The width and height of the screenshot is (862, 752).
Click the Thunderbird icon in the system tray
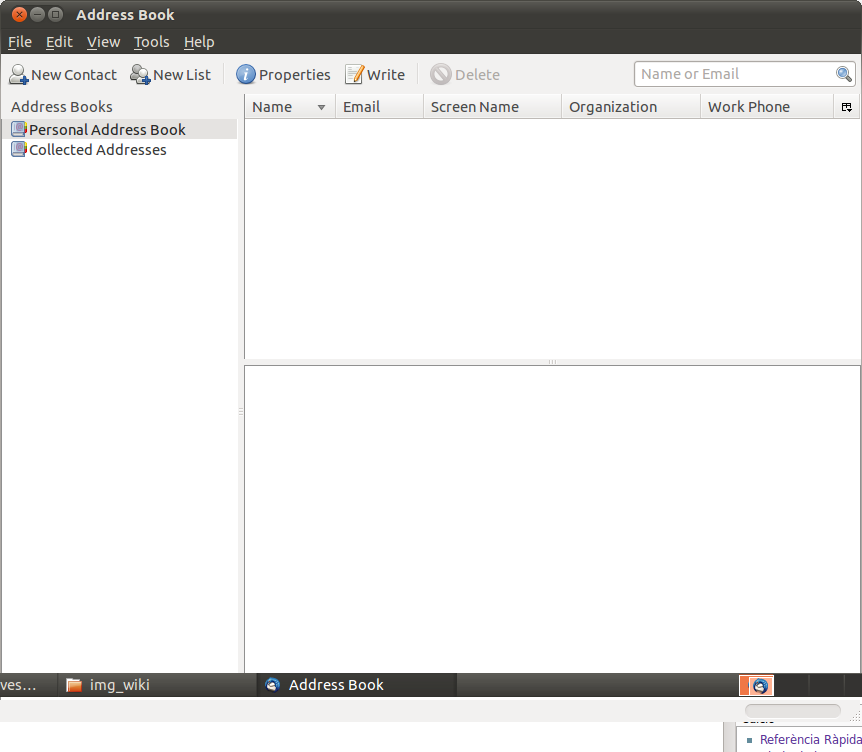click(x=761, y=685)
